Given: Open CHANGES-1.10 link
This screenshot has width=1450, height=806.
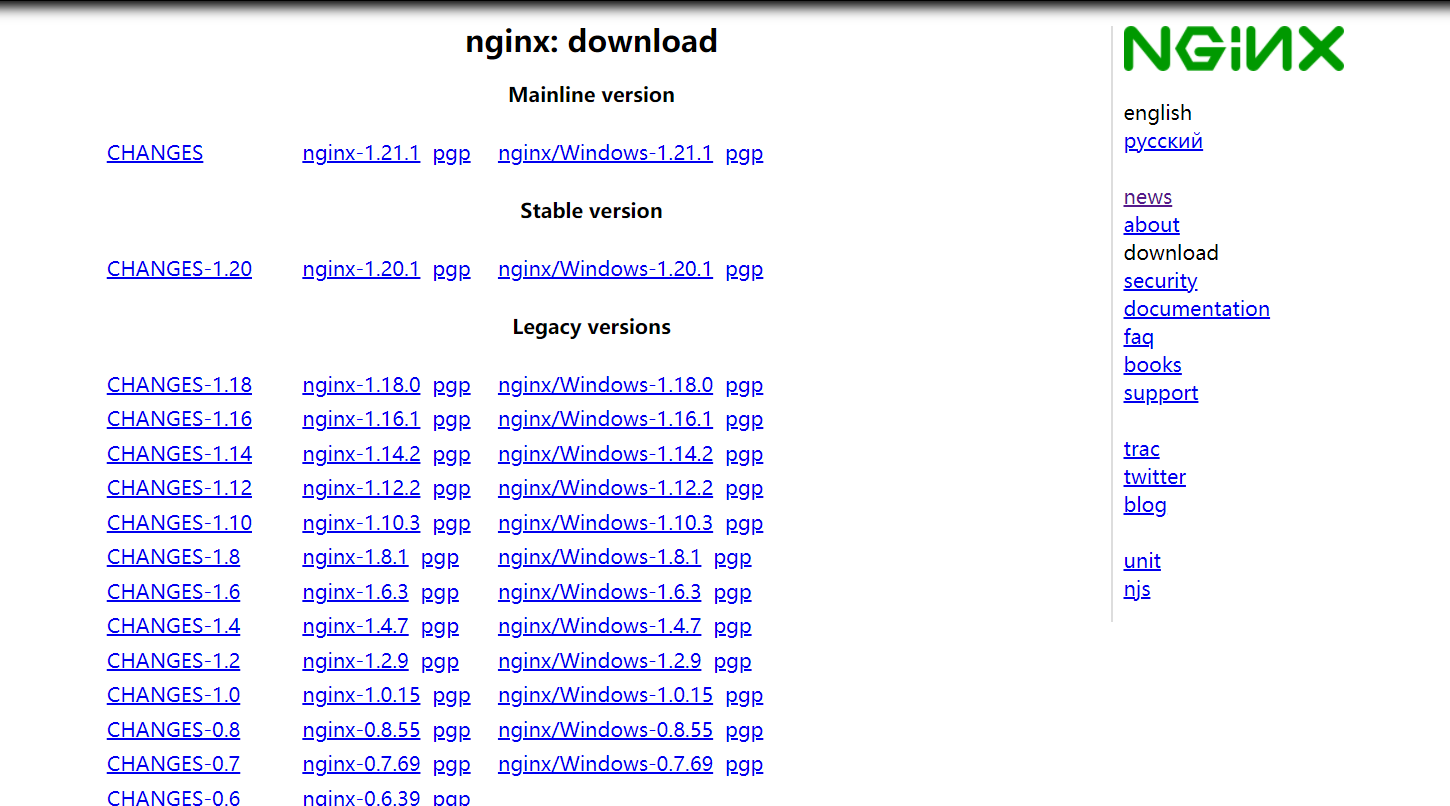Looking at the screenshot, I should pyautogui.click(x=179, y=523).
